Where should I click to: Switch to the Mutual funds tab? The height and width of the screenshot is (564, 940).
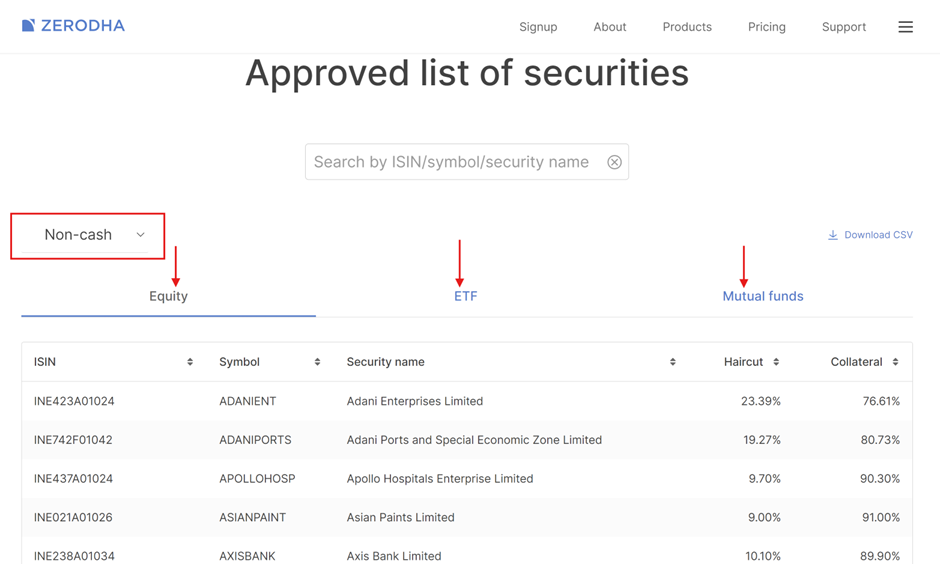[x=763, y=296]
